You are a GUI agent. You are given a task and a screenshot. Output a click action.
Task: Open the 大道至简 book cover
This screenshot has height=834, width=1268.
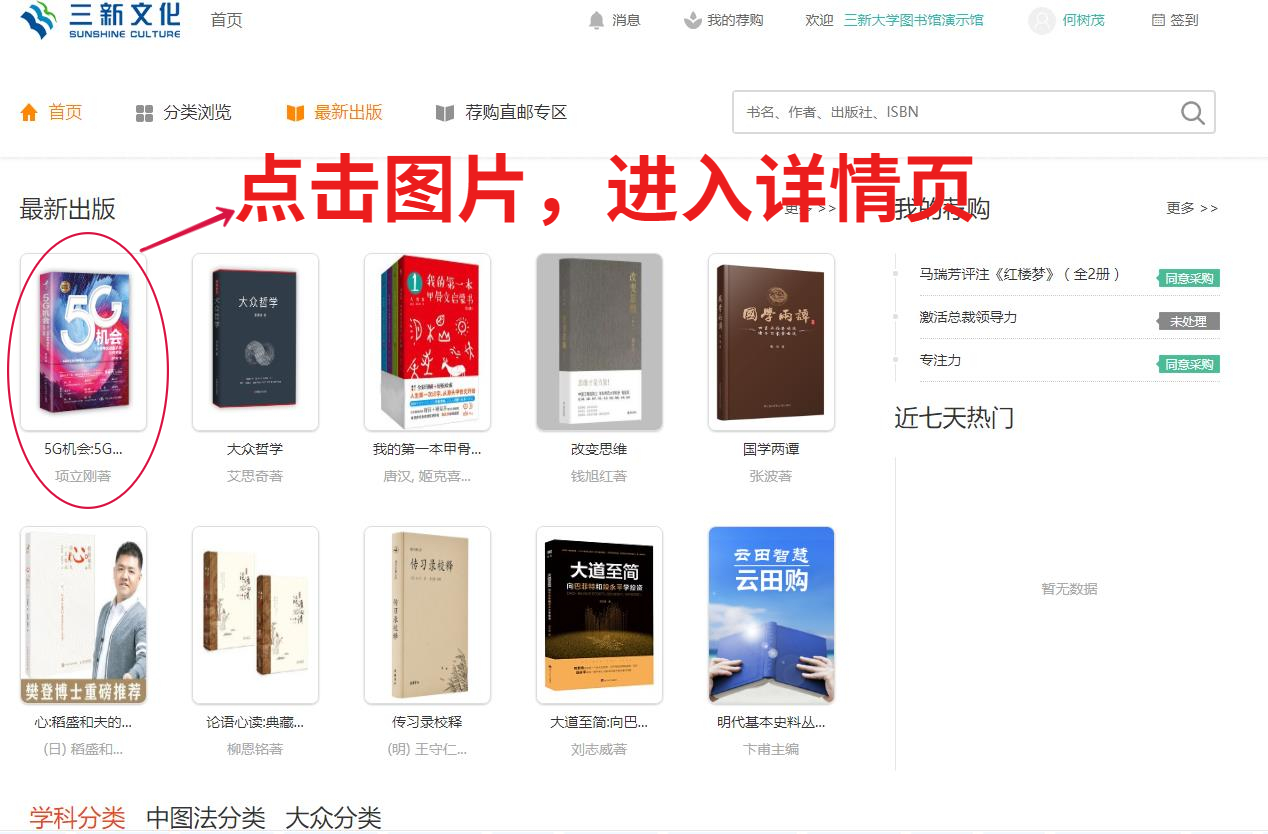[x=599, y=615]
